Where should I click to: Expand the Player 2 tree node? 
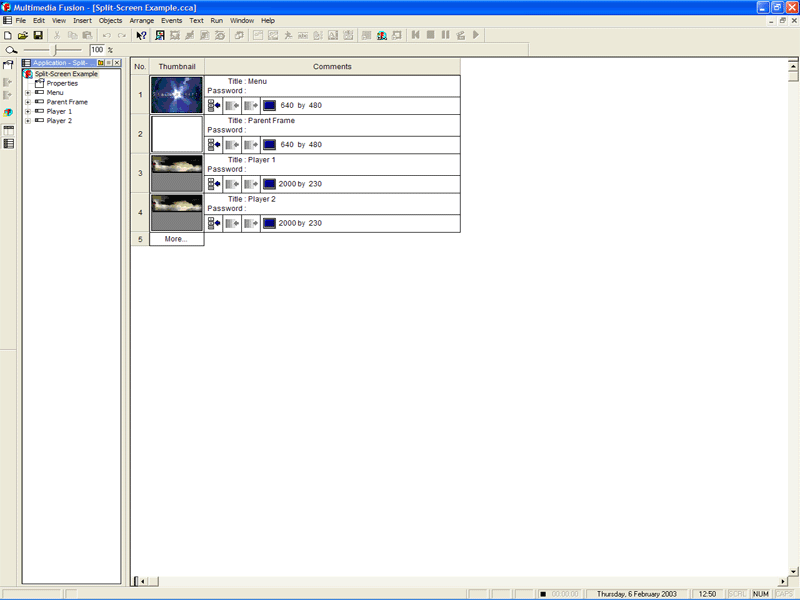click(28, 121)
